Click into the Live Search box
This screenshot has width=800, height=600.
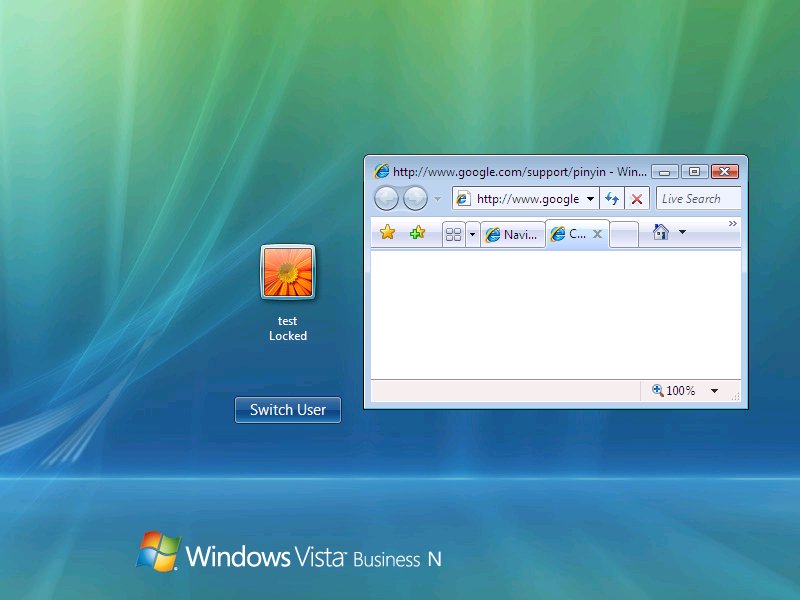click(x=698, y=198)
